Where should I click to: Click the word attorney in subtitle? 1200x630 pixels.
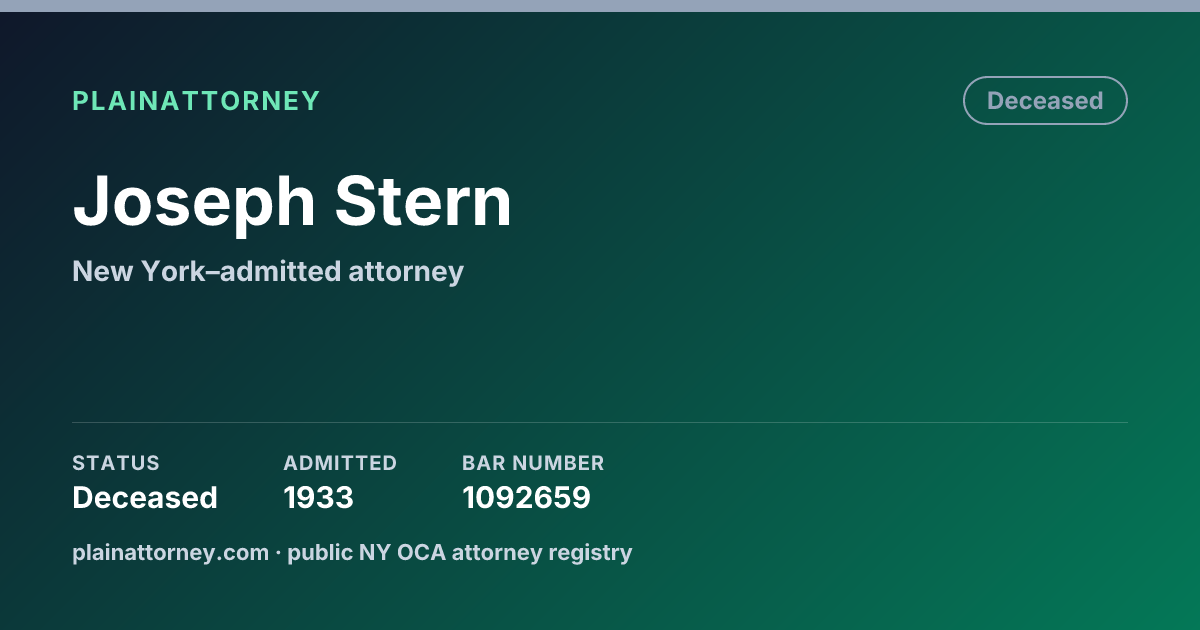(x=406, y=272)
